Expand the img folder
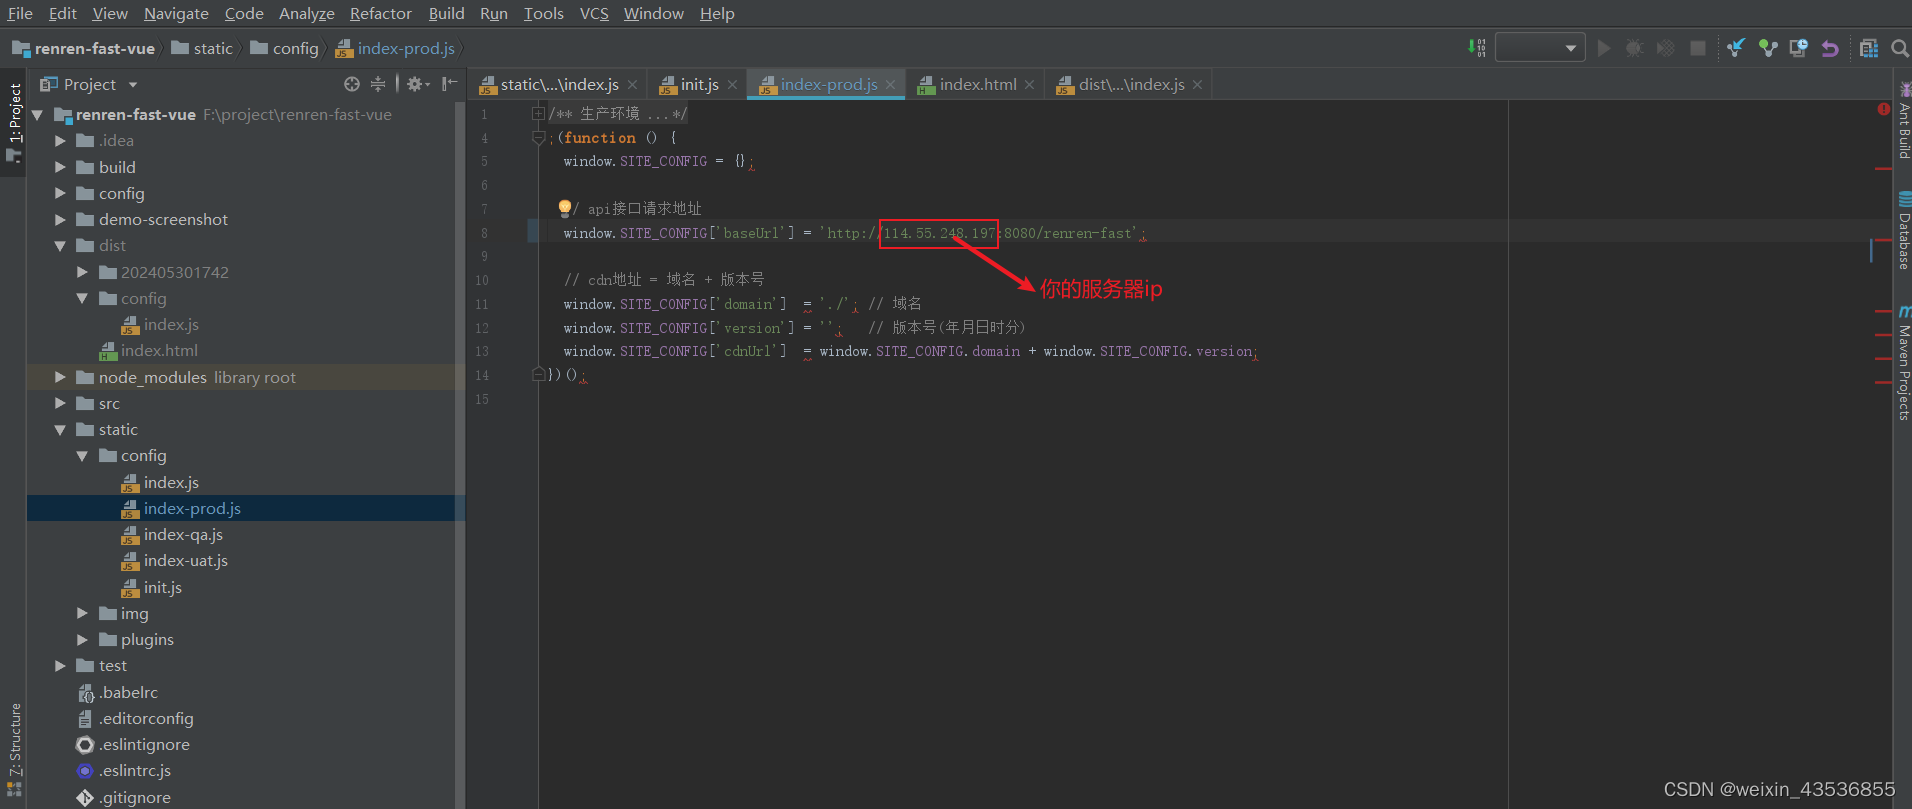The image size is (1912, 809). tap(82, 613)
